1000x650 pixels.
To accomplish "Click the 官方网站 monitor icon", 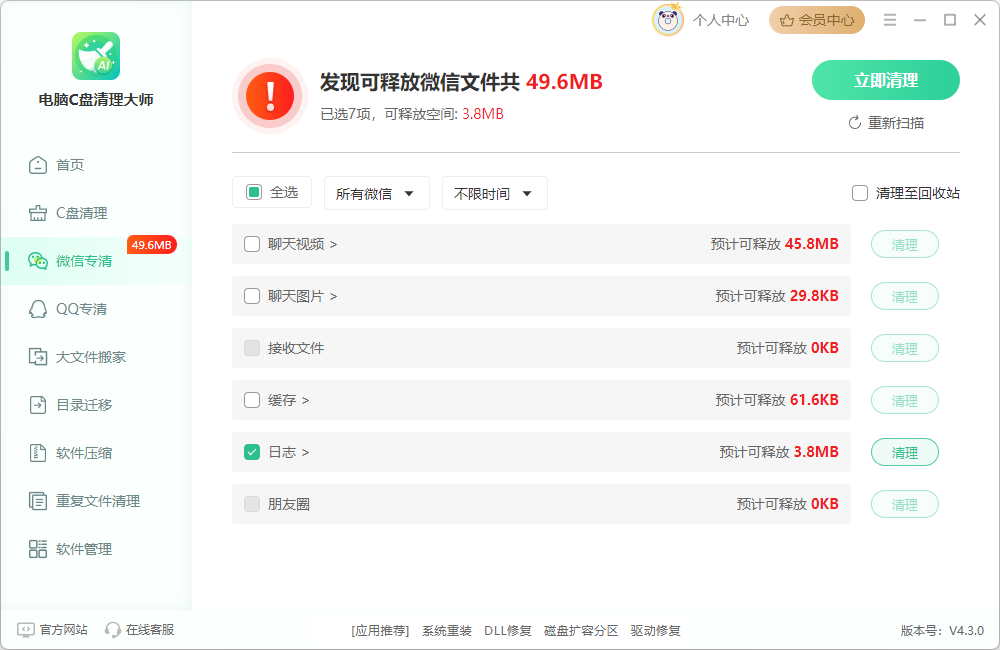I will click(26, 630).
